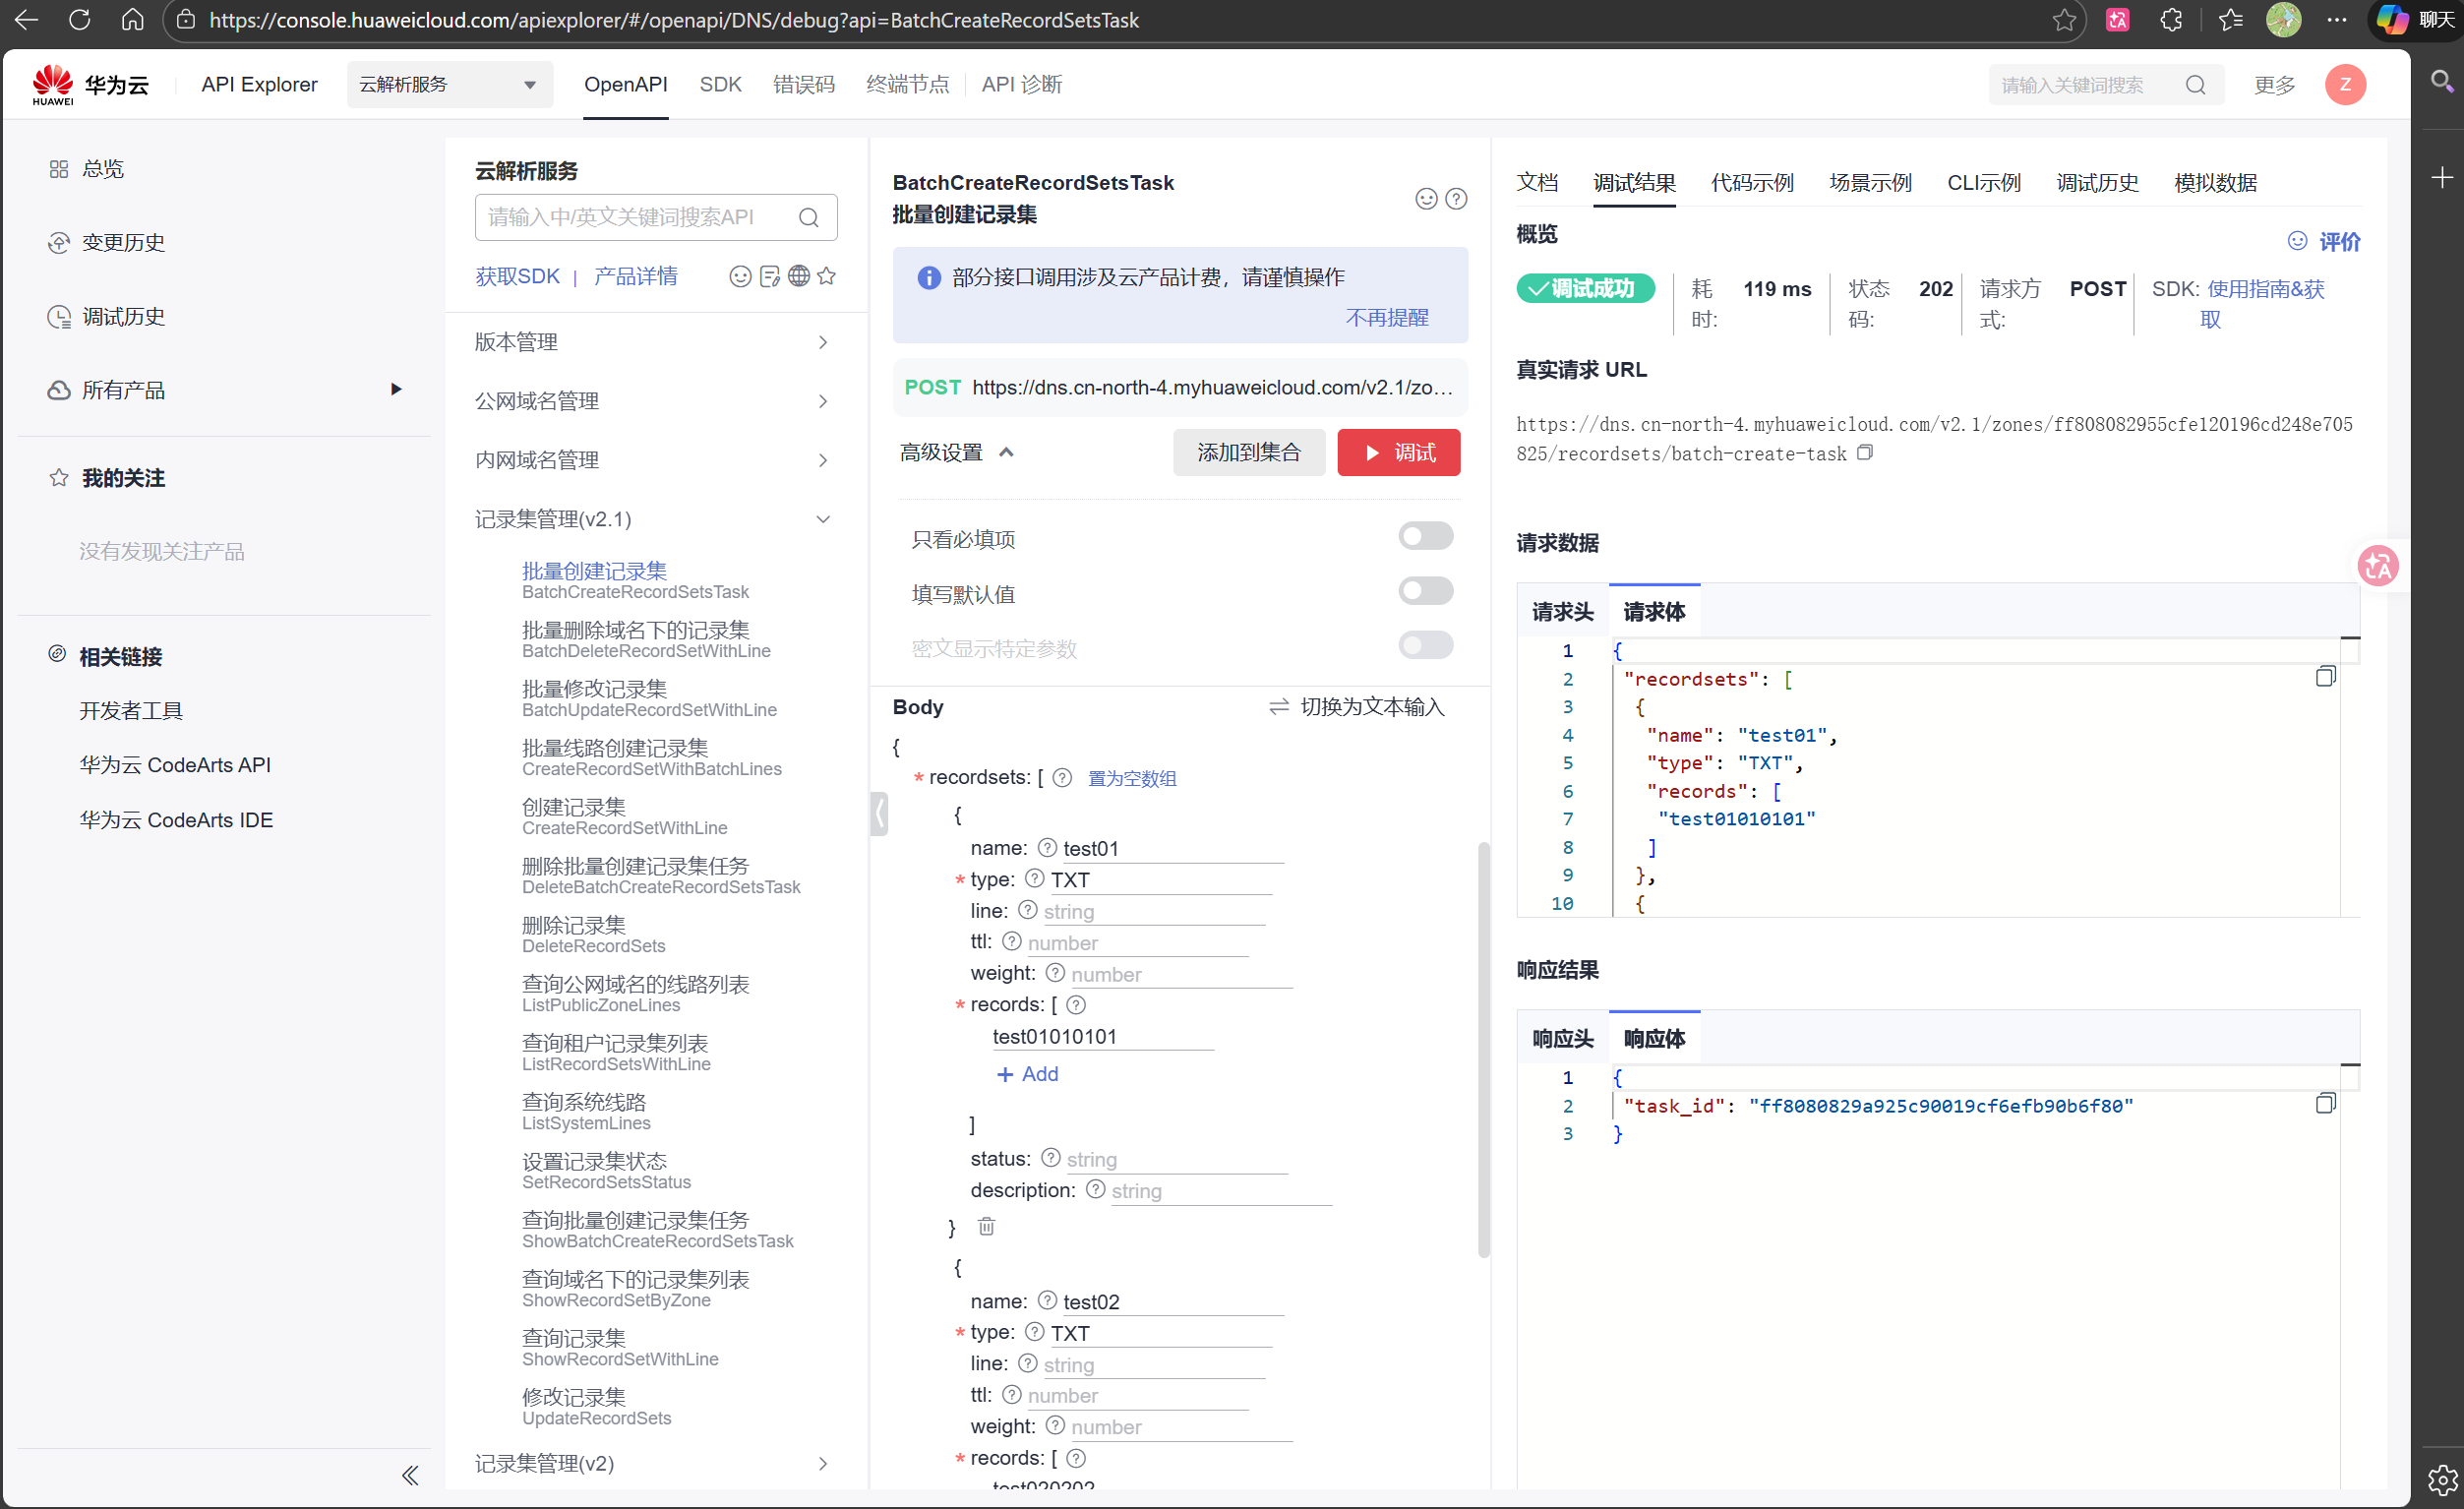Turn on 填写默认值 switch

pyautogui.click(x=1426, y=590)
